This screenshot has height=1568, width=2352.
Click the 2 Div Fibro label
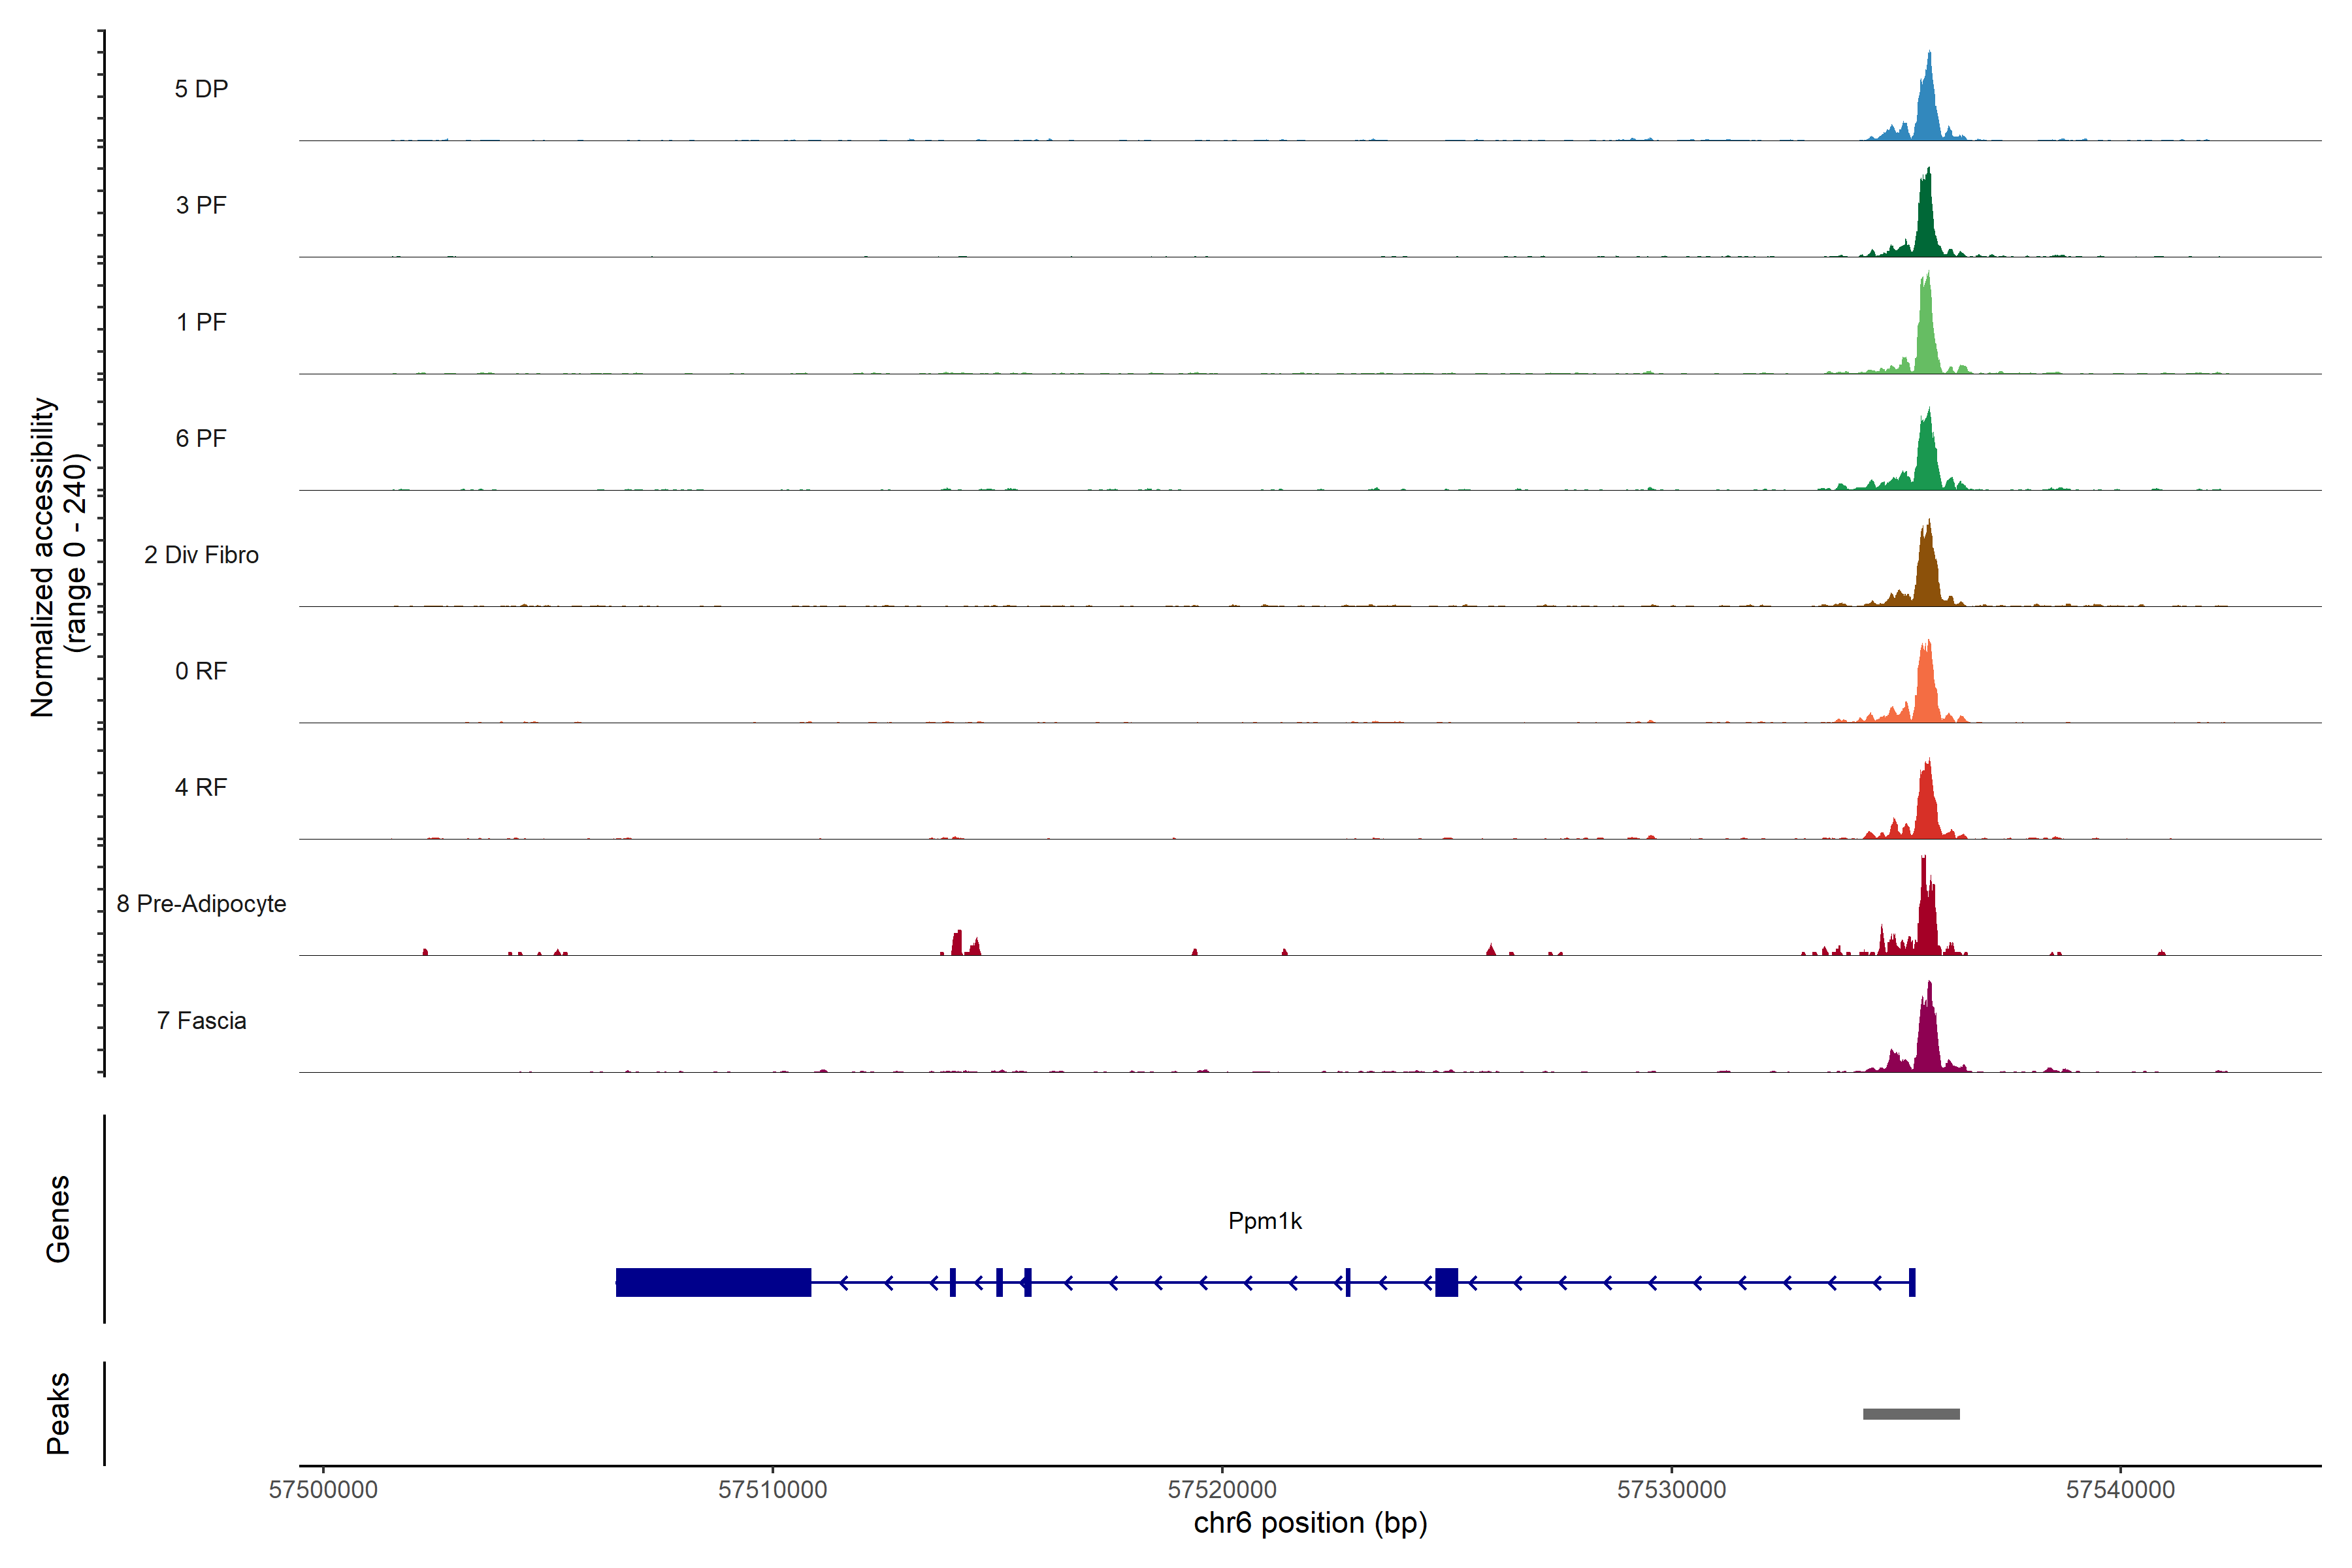[x=201, y=555]
